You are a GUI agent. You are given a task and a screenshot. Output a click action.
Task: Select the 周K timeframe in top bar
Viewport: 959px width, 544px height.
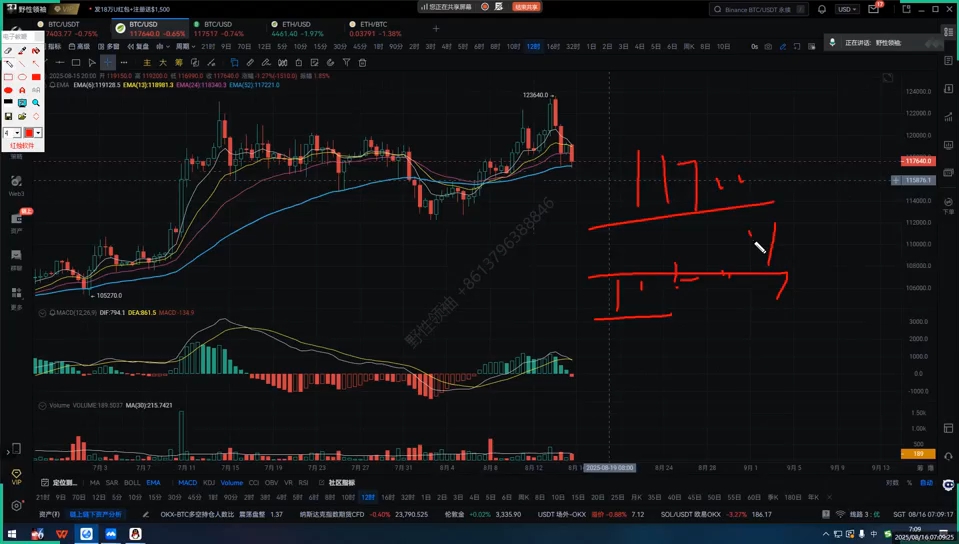click(689, 47)
